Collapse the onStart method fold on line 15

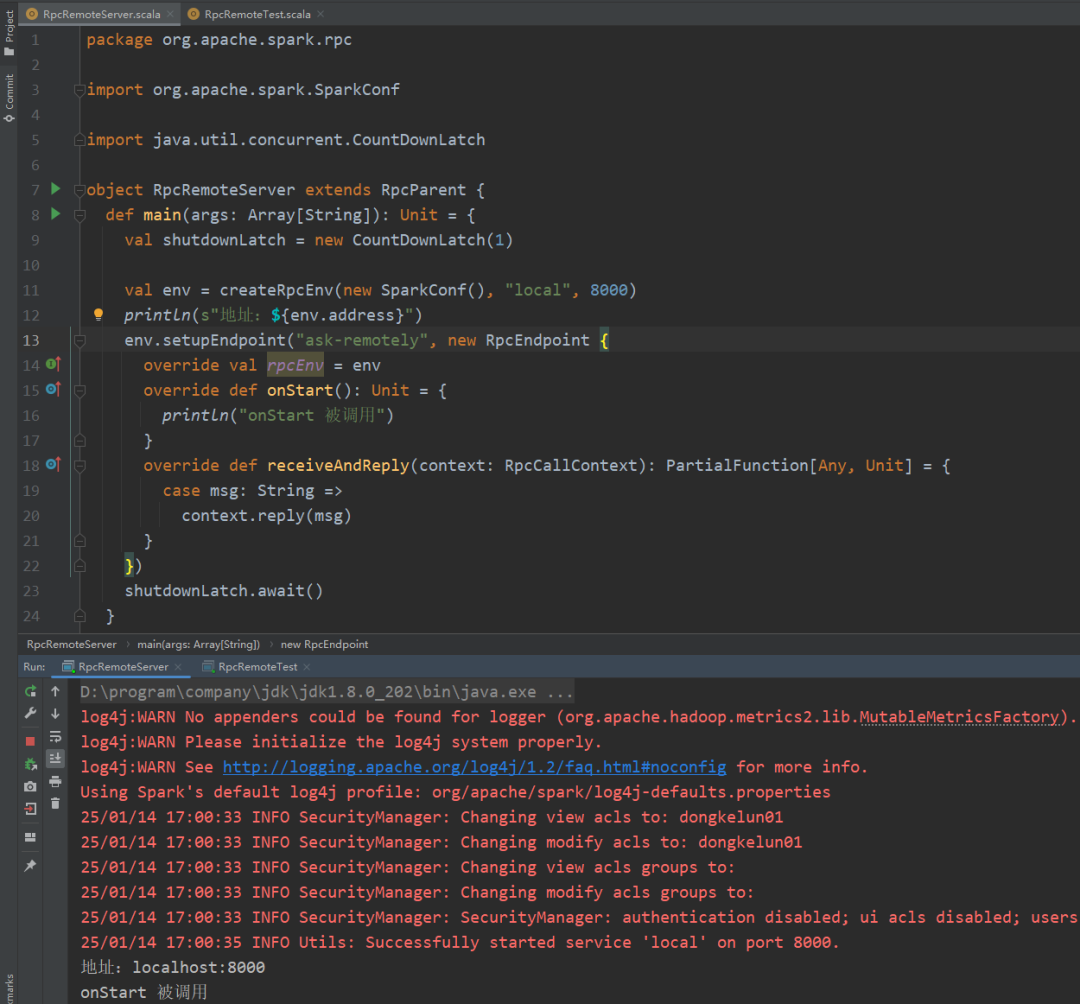click(80, 390)
